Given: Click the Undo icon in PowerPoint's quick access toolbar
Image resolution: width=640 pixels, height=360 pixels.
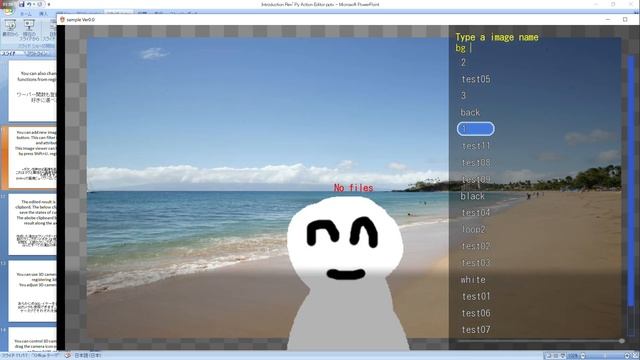Looking at the screenshot, I should point(29,4).
